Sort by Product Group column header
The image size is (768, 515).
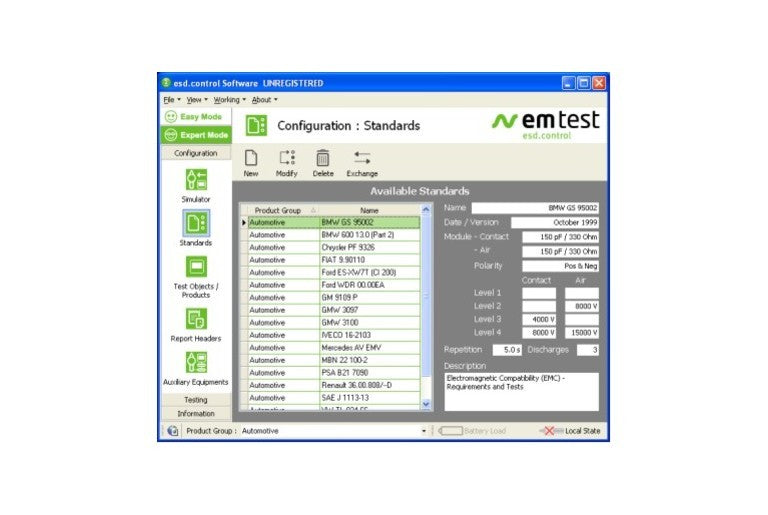(x=283, y=210)
